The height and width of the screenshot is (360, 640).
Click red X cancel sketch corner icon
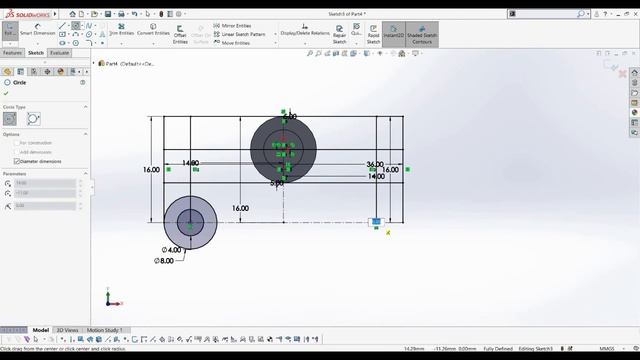click(622, 74)
